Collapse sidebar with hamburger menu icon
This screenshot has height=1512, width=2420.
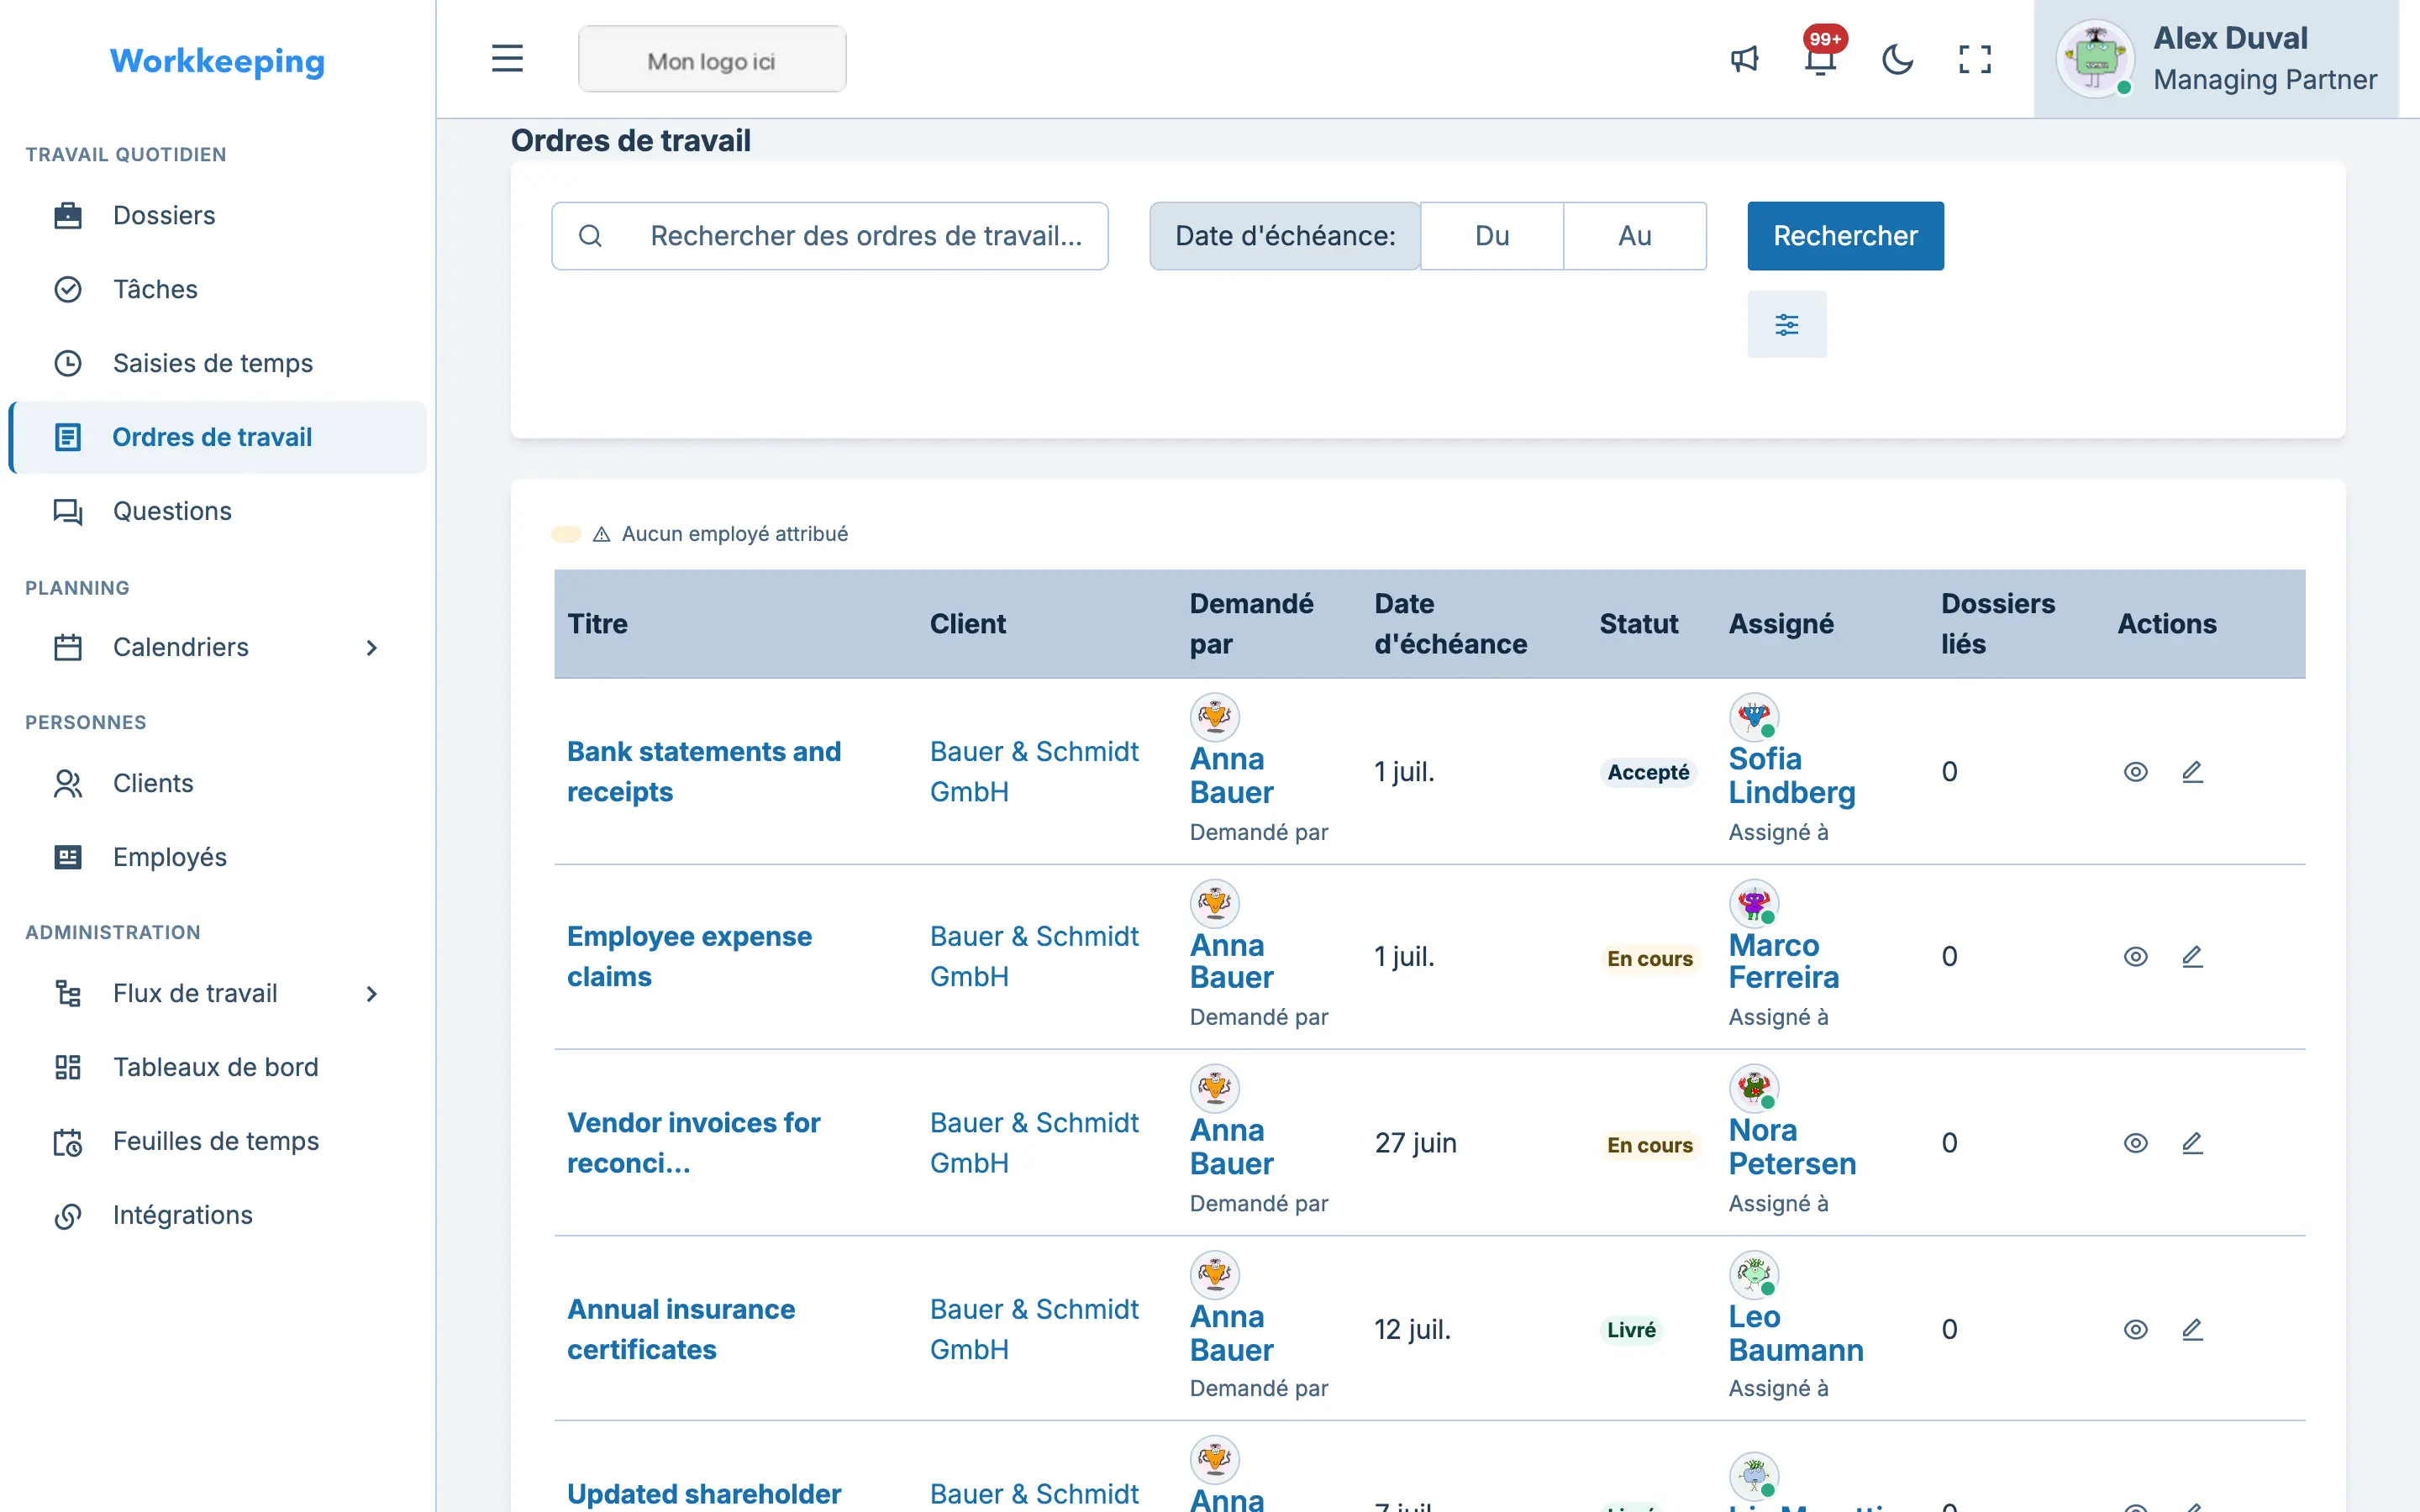coord(507,59)
